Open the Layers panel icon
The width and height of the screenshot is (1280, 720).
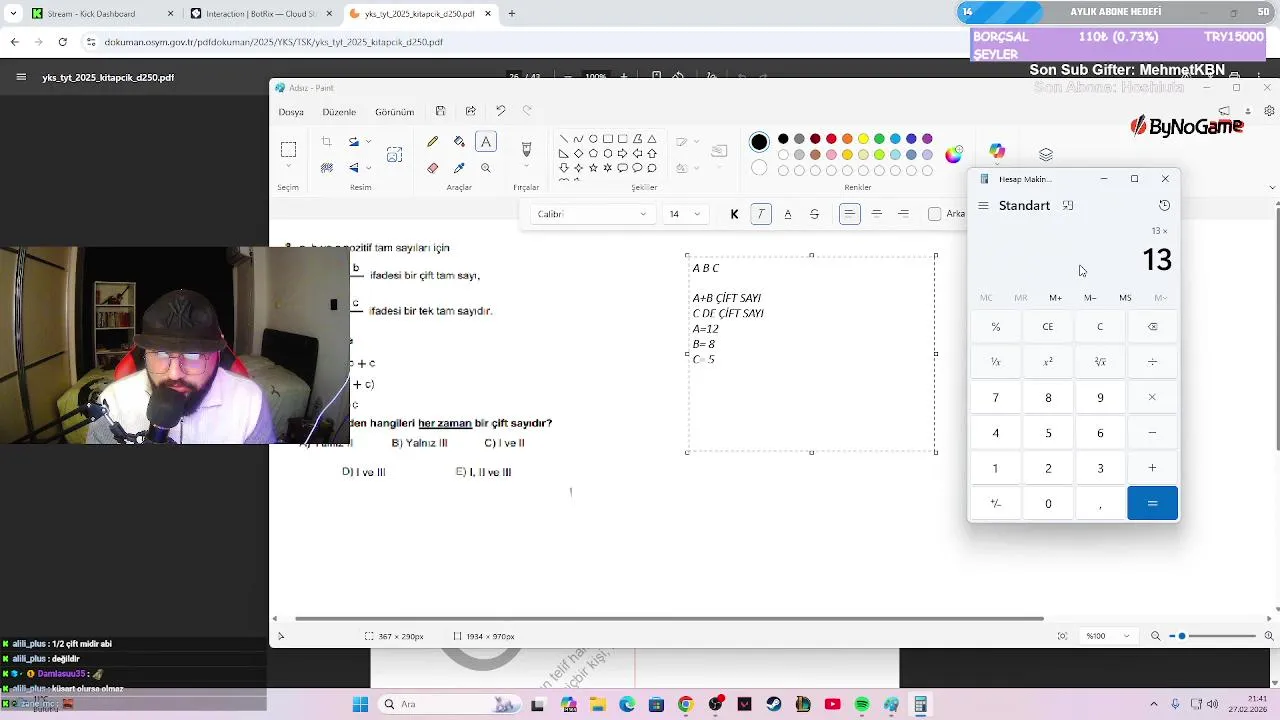pyautogui.click(x=1046, y=154)
